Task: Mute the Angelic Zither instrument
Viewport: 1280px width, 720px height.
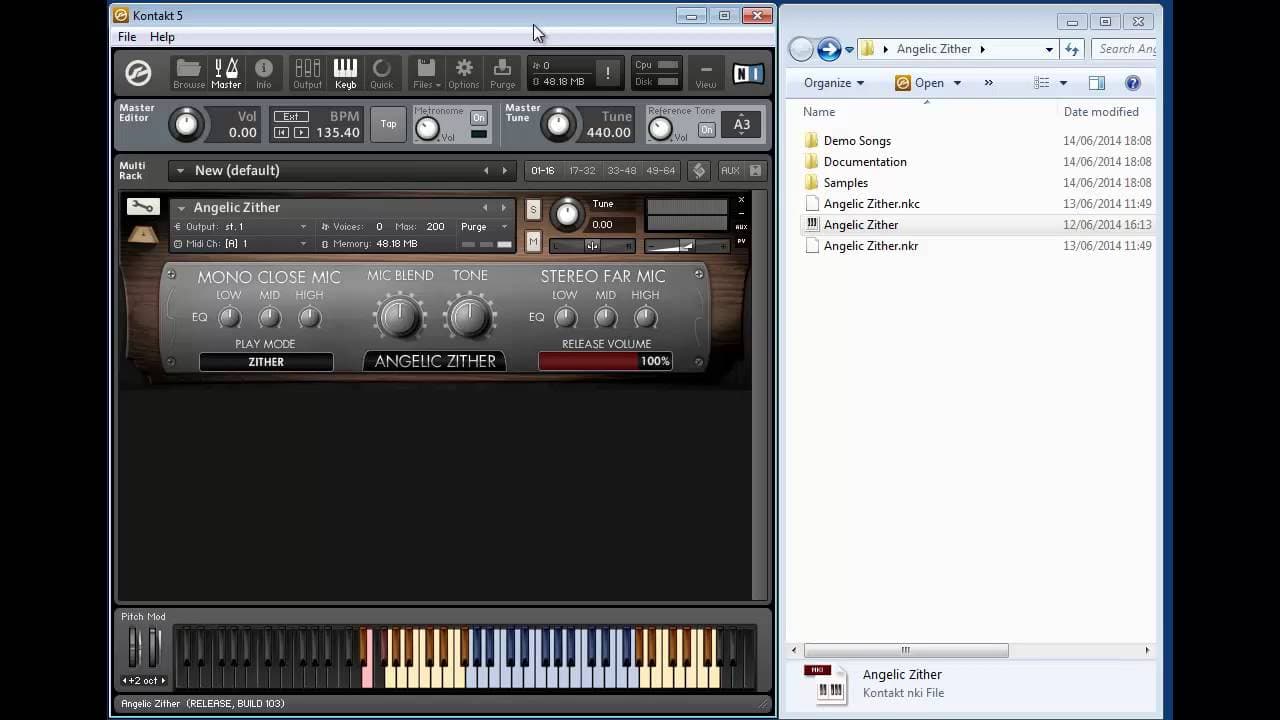Action: click(x=533, y=241)
